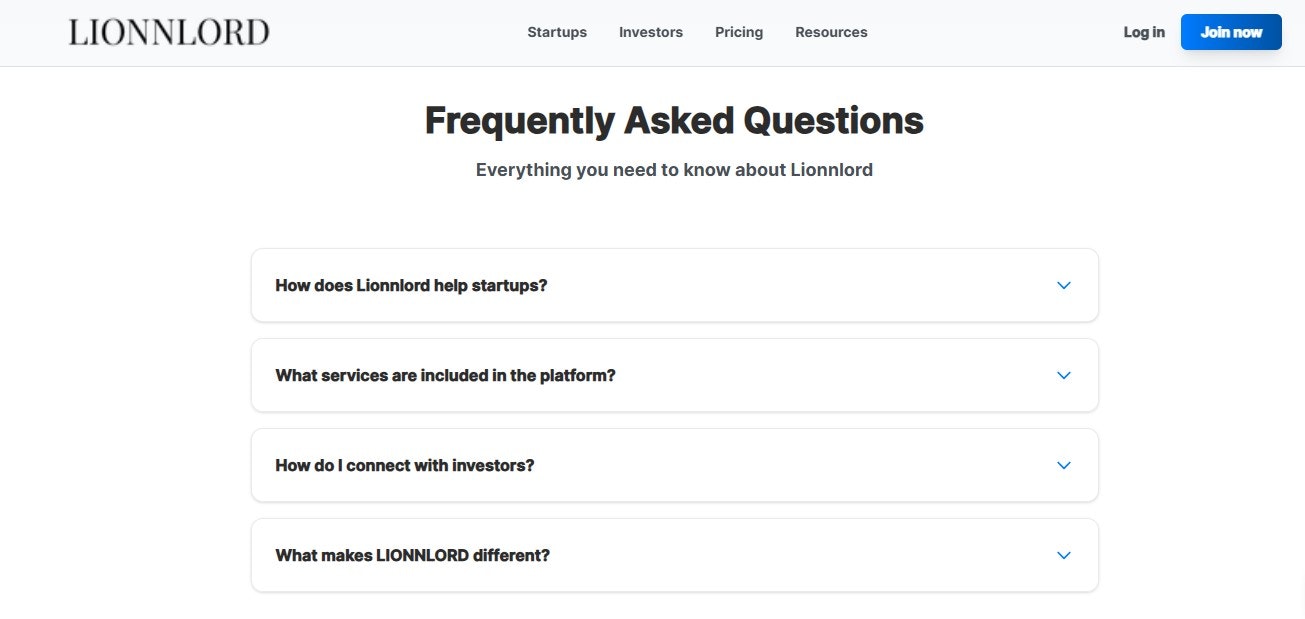Open the Resources menu item
This screenshot has width=1305, height=619.
(831, 32)
